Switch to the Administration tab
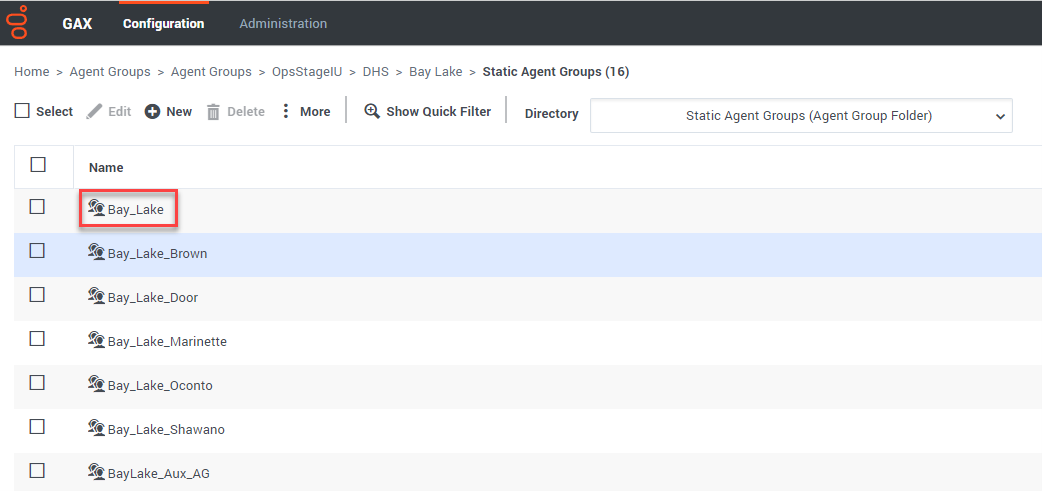Viewport: 1042px width, 491px height. (283, 23)
